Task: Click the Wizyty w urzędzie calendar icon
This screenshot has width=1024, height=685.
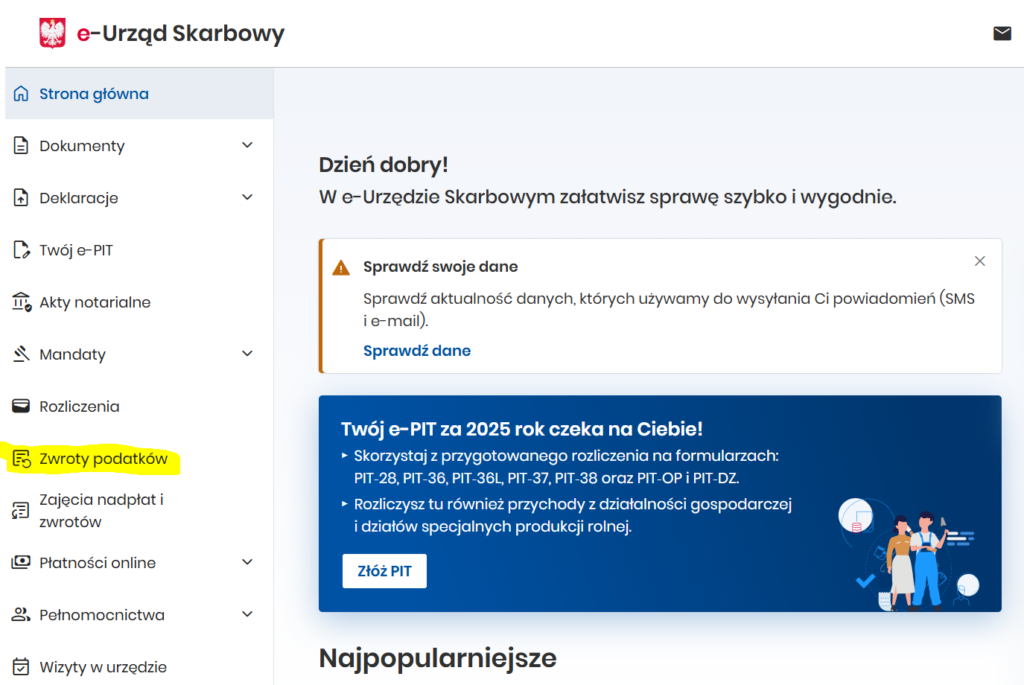Action: point(21,667)
